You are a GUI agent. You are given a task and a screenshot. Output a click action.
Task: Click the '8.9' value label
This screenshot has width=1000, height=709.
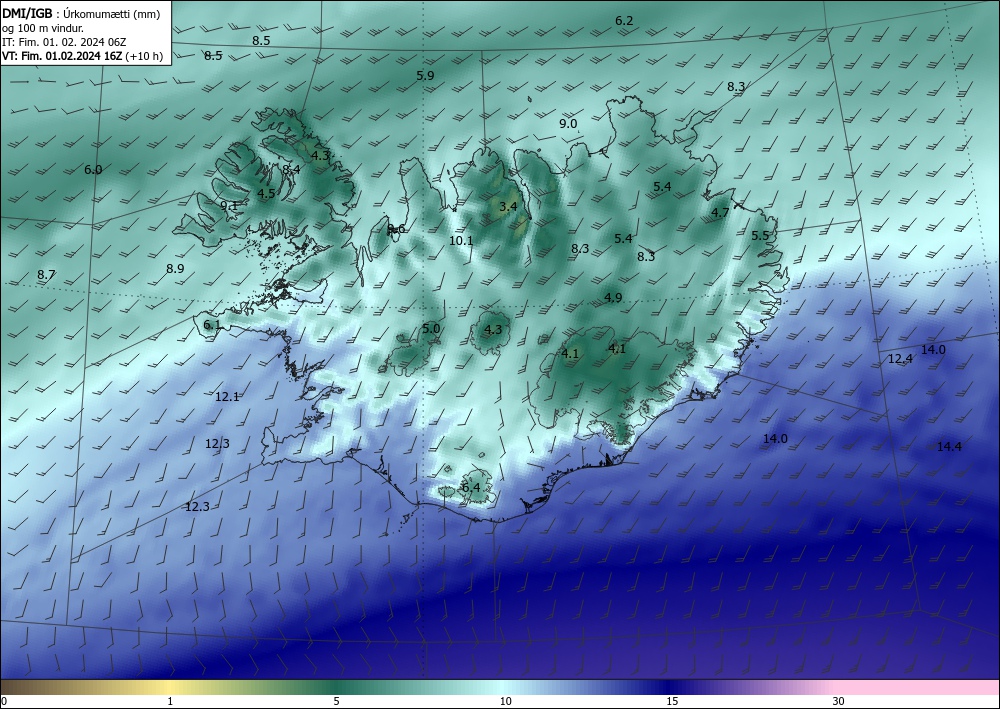[175, 268]
